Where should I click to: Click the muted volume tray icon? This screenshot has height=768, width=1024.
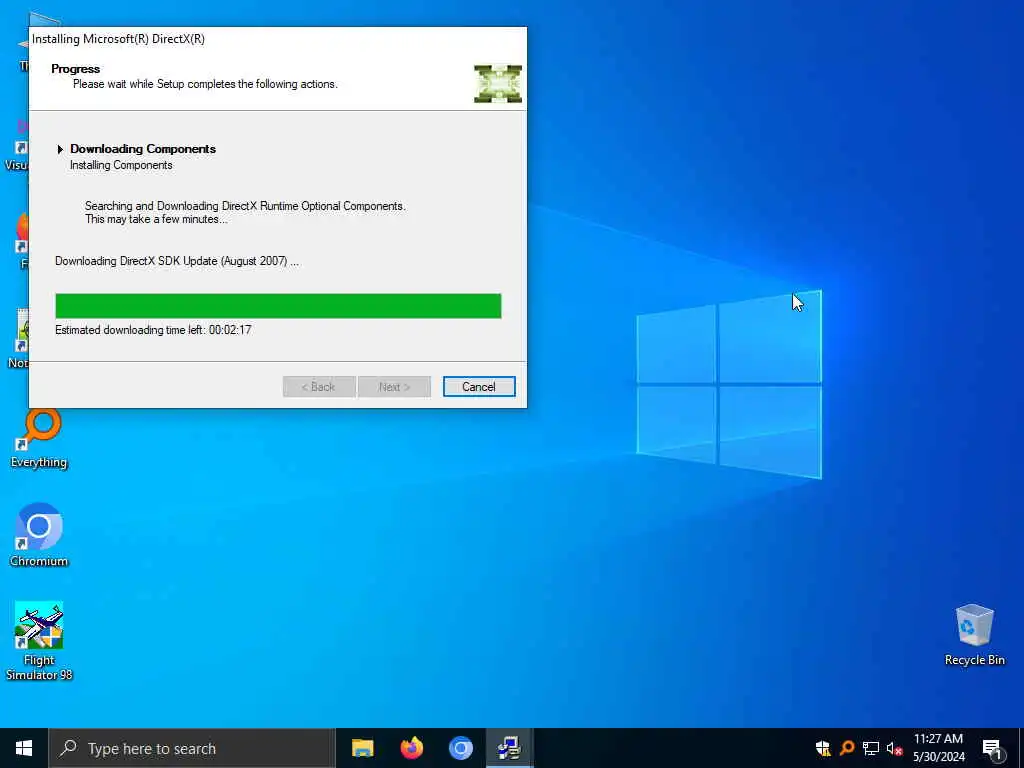click(x=894, y=748)
